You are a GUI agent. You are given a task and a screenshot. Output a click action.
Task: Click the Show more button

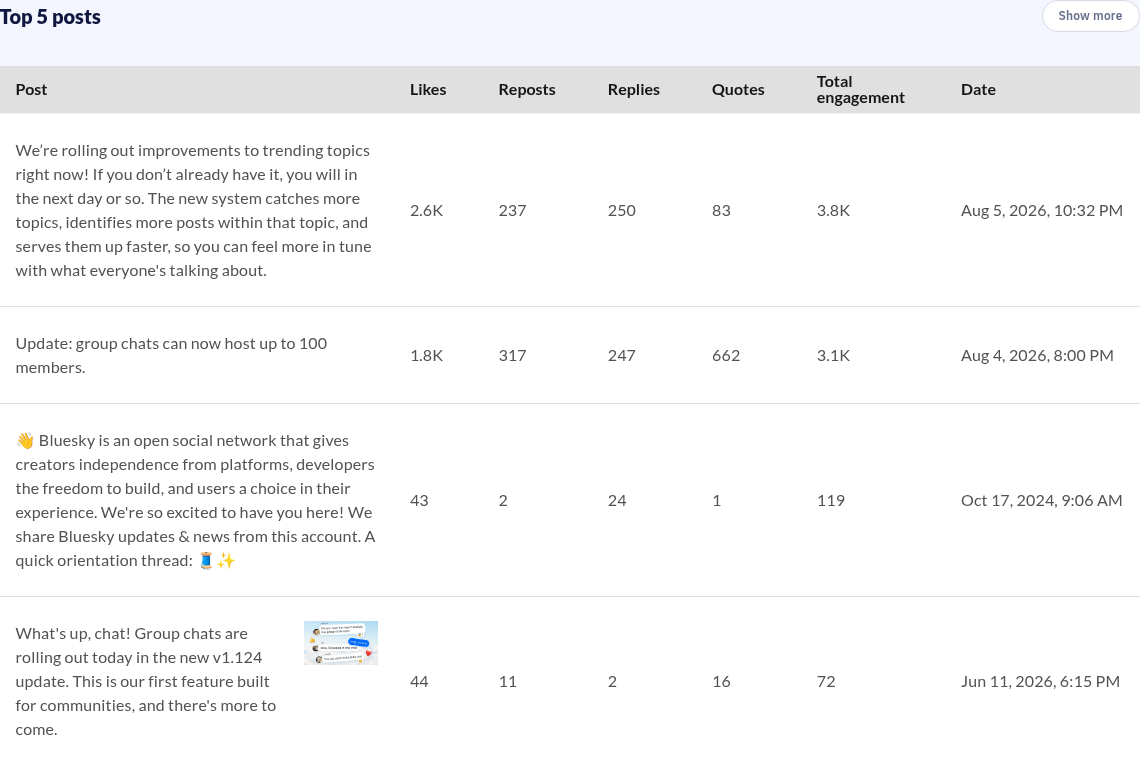coord(1090,15)
